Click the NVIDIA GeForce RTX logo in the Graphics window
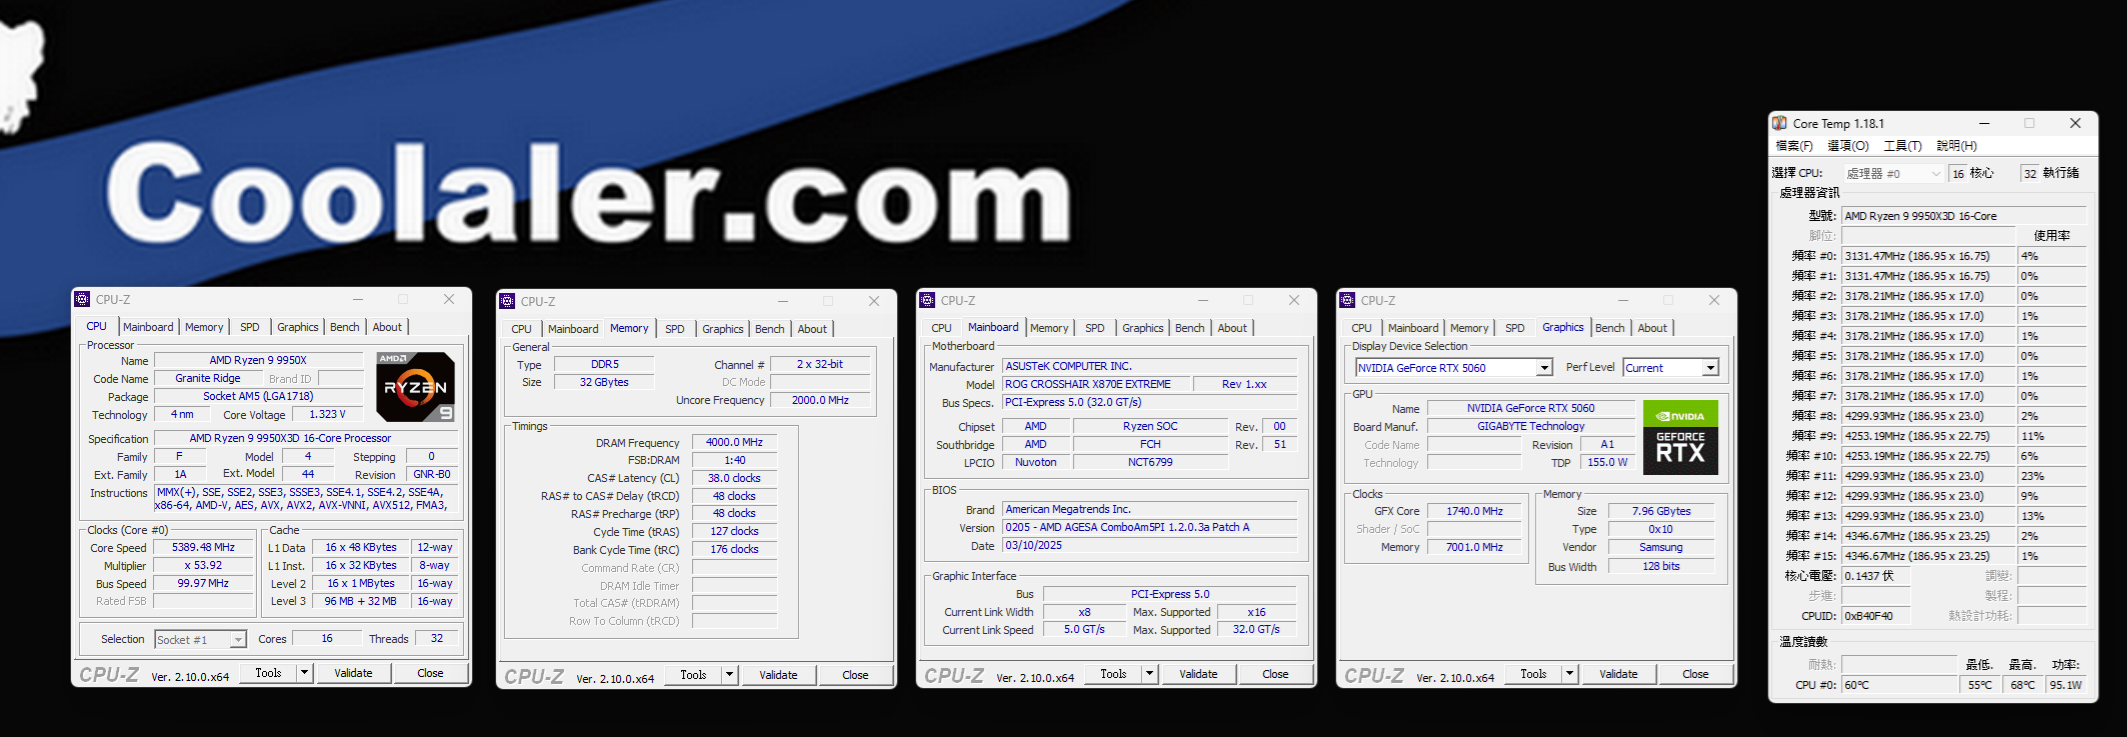 (1680, 437)
